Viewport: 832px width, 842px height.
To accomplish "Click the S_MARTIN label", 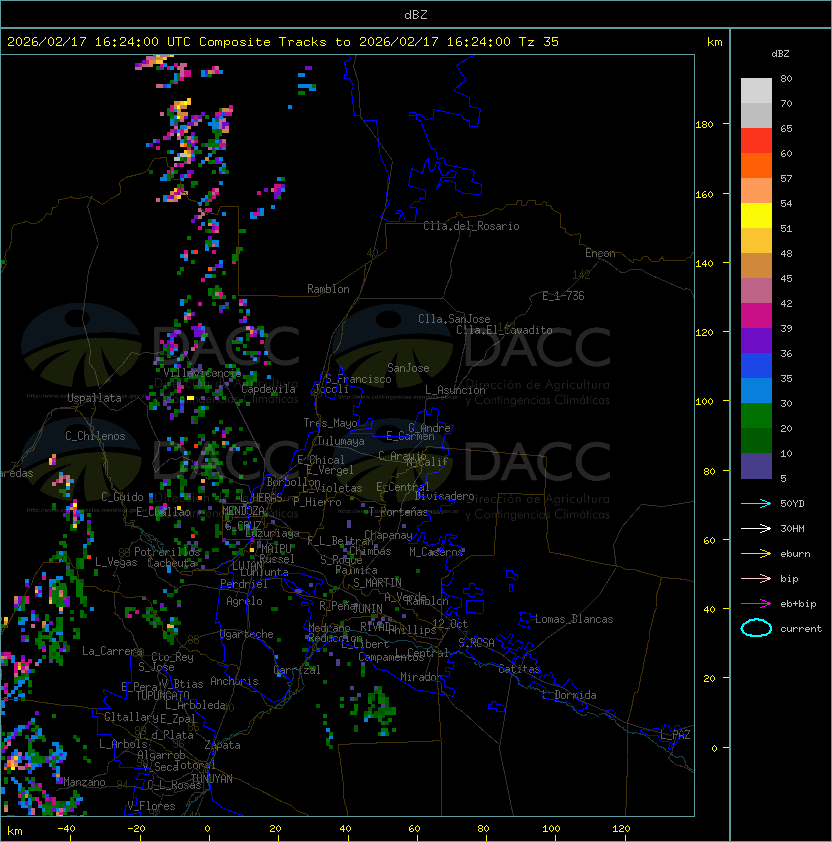I will click(377, 583).
